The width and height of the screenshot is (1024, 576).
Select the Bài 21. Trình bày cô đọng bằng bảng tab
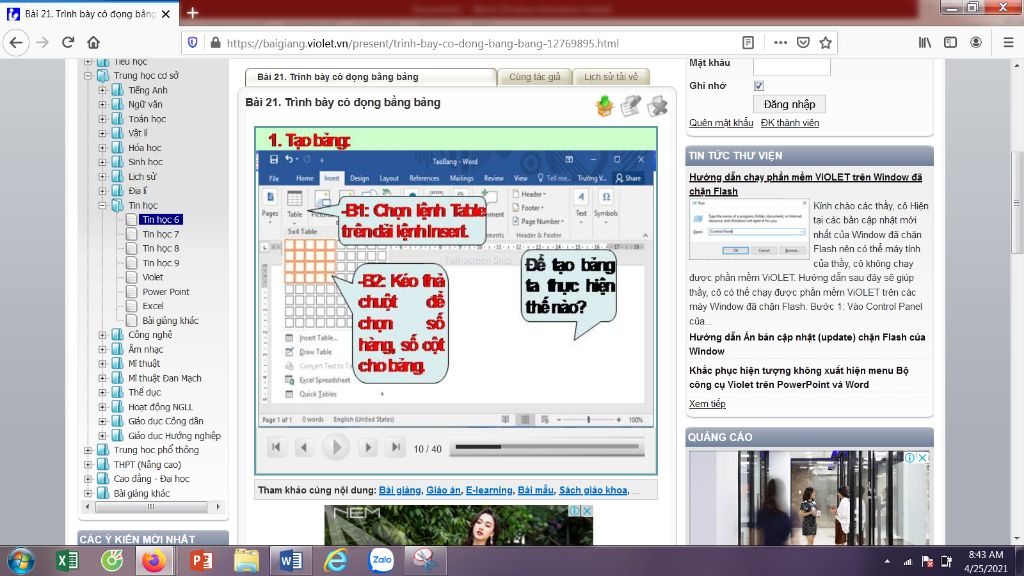[x=370, y=77]
